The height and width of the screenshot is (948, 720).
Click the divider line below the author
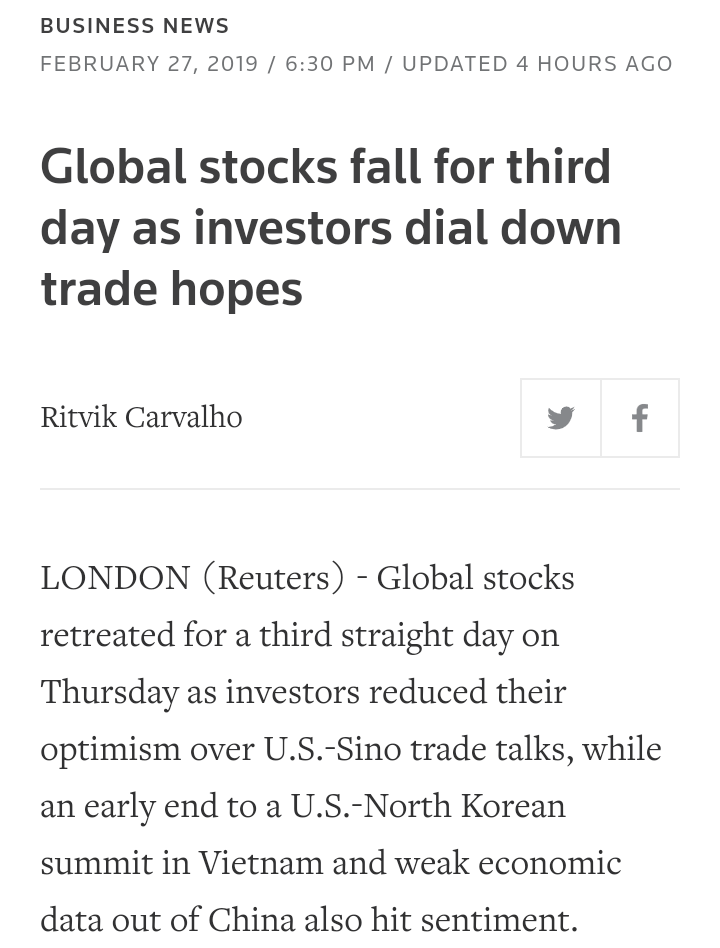(x=360, y=489)
